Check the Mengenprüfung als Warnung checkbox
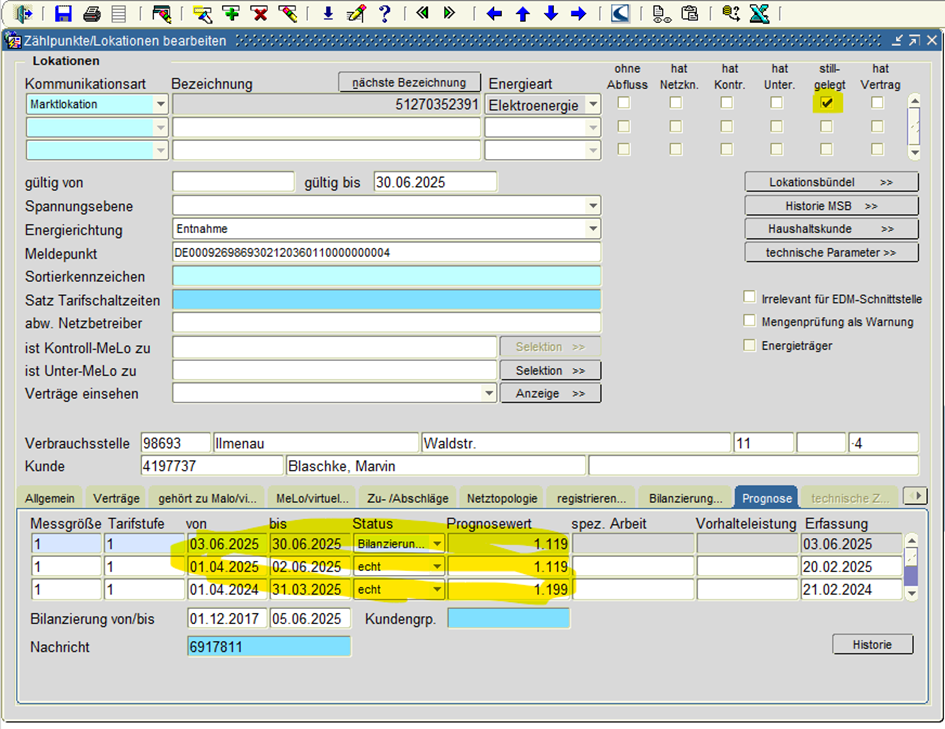The width and height of the screenshot is (945, 729). pos(750,321)
